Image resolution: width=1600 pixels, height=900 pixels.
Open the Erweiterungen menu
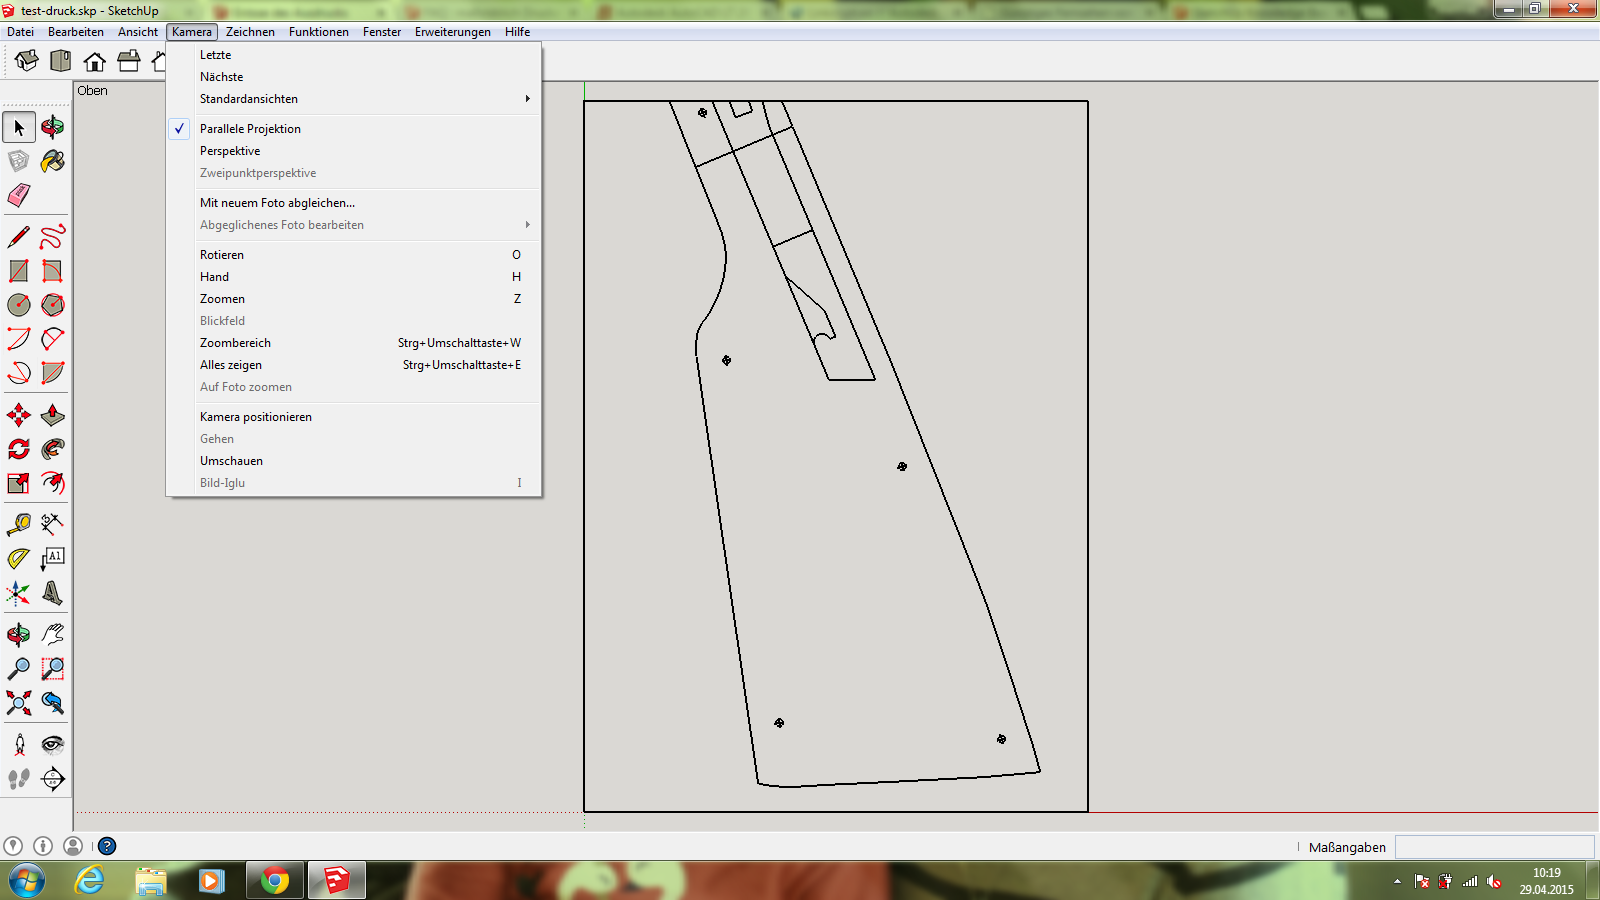coord(452,32)
